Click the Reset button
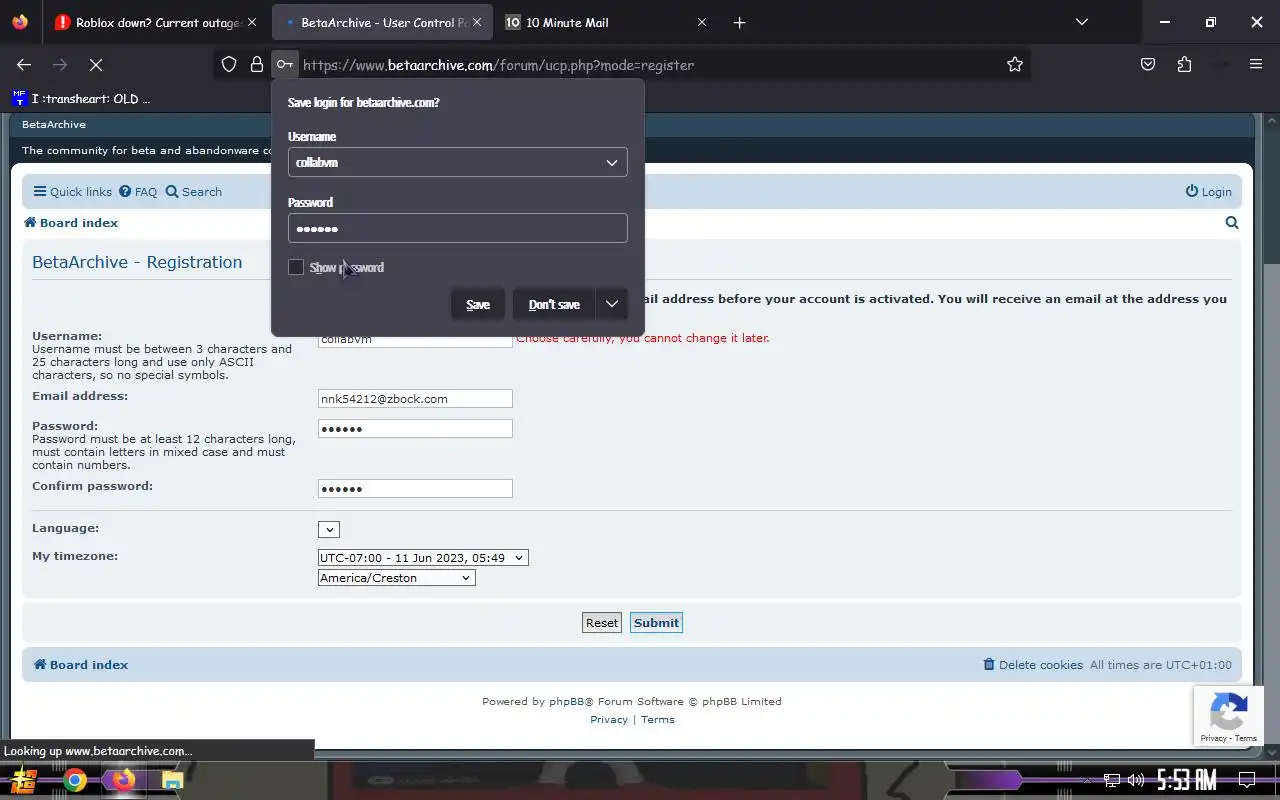This screenshot has height=800, width=1280. tap(602, 623)
